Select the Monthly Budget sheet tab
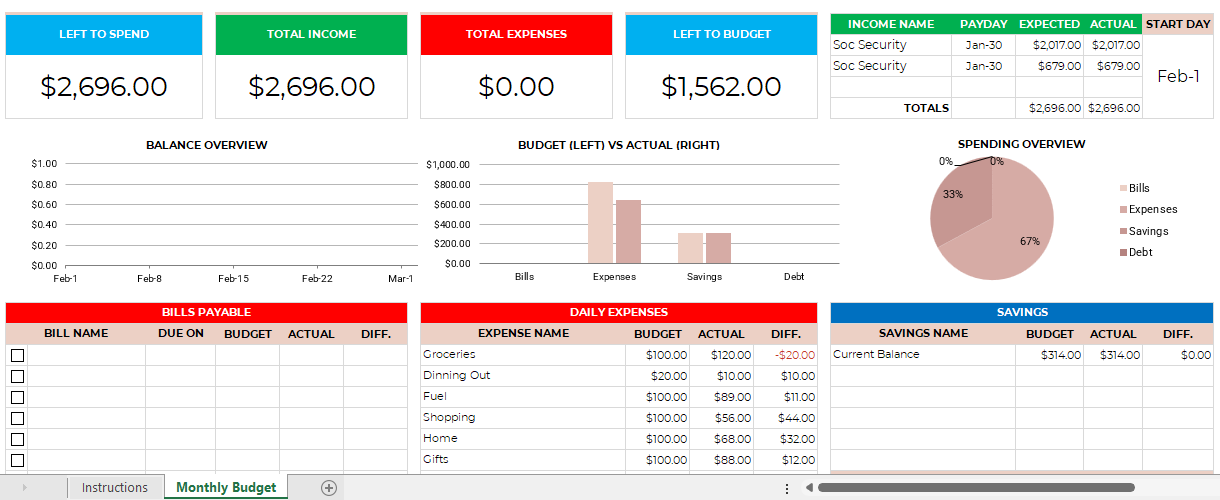Image resolution: width=1220 pixels, height=500 pixels. pos(226,488)
